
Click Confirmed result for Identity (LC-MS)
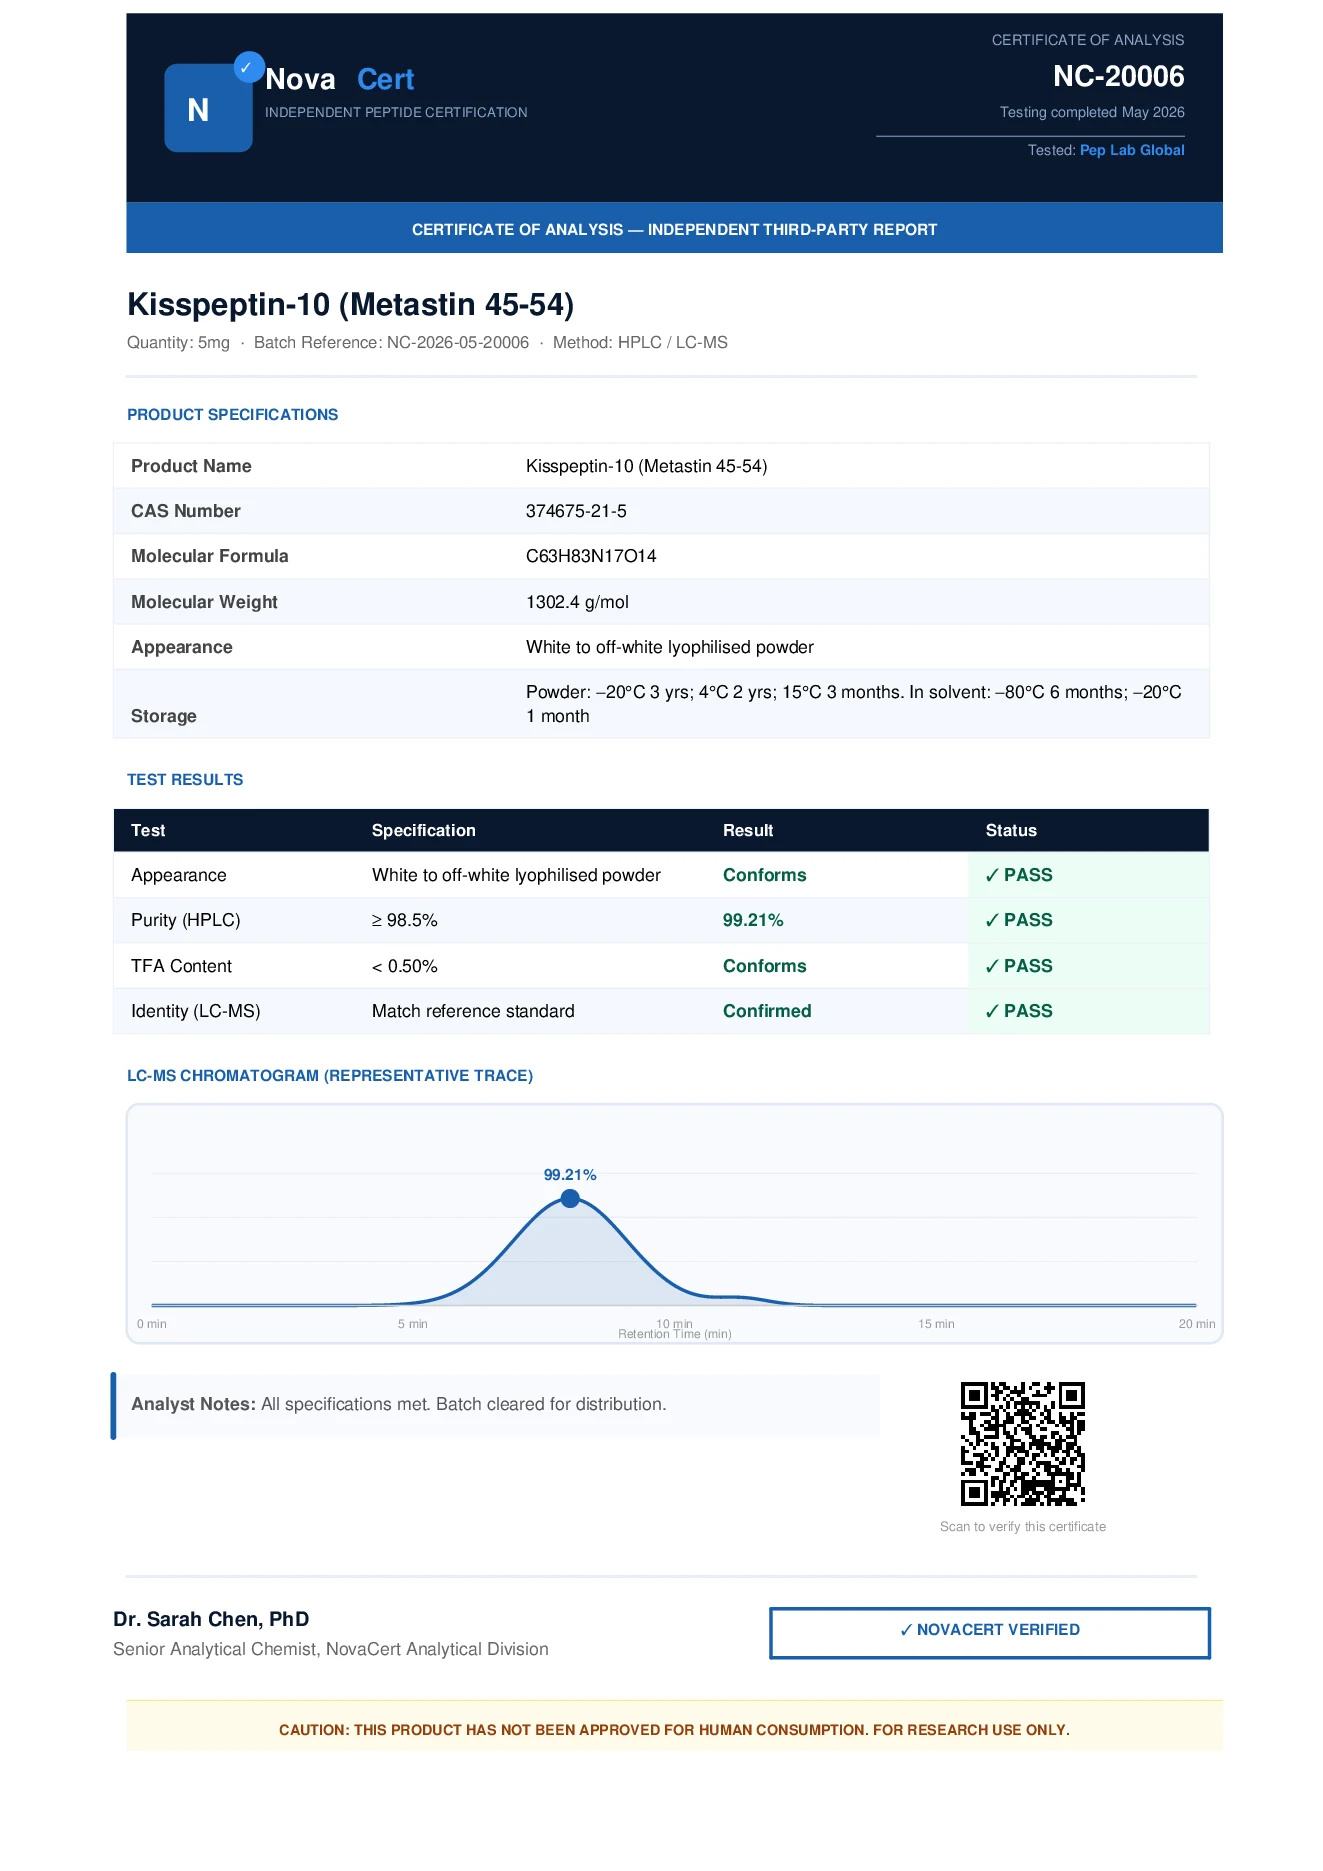click(767, 1011)
